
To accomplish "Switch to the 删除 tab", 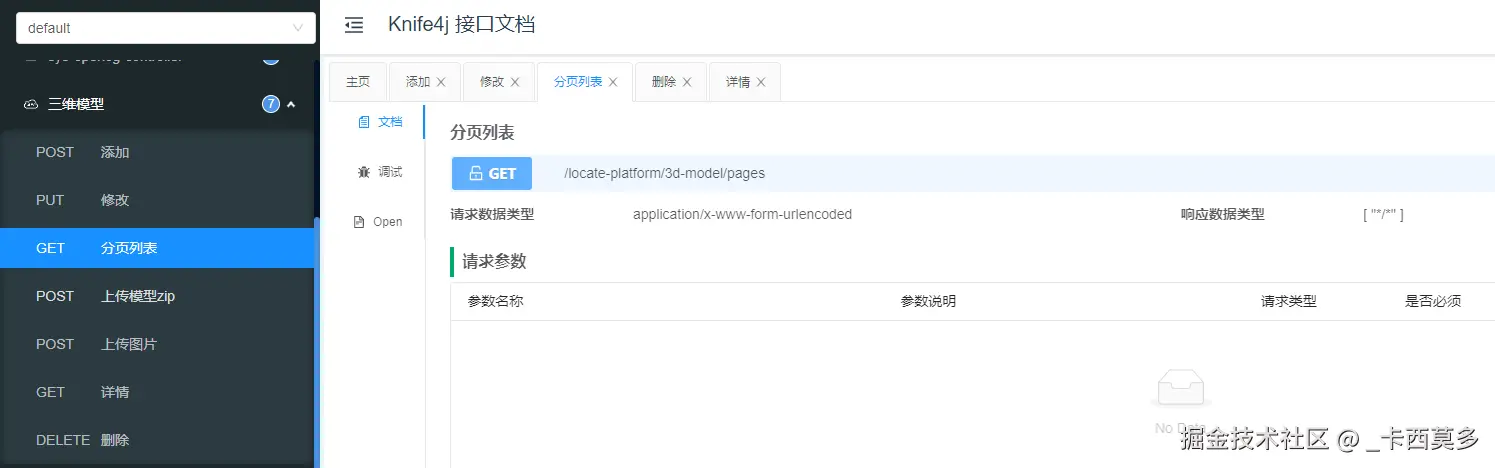I will tap(663, 82).
